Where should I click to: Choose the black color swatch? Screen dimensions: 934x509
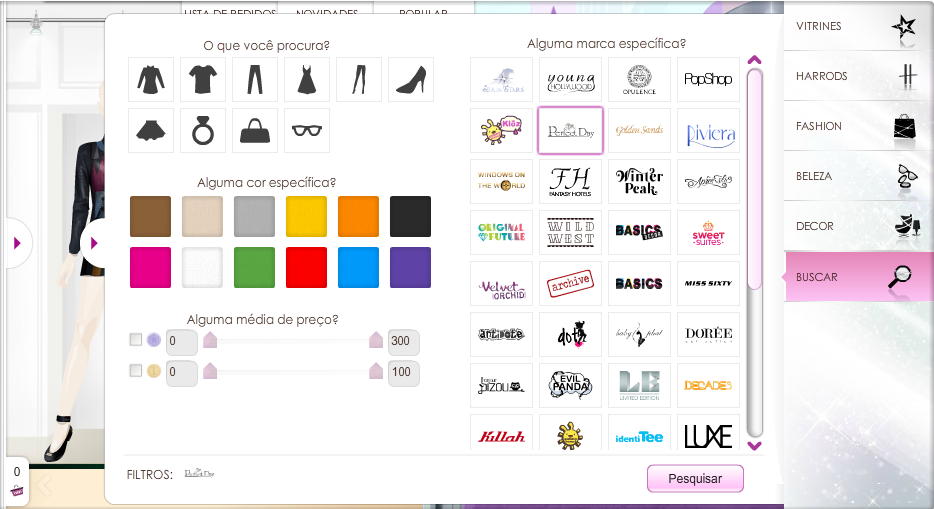410,217
